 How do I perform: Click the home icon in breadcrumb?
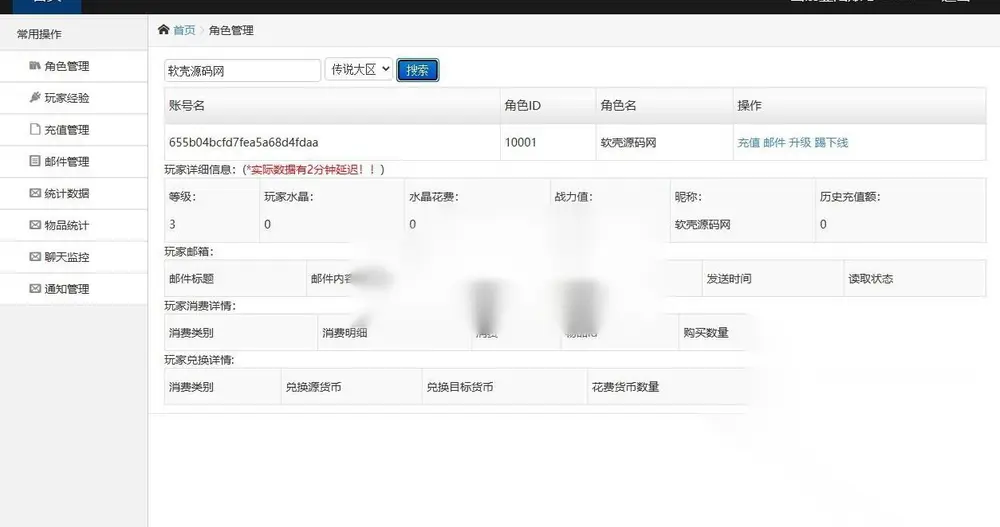163,29
